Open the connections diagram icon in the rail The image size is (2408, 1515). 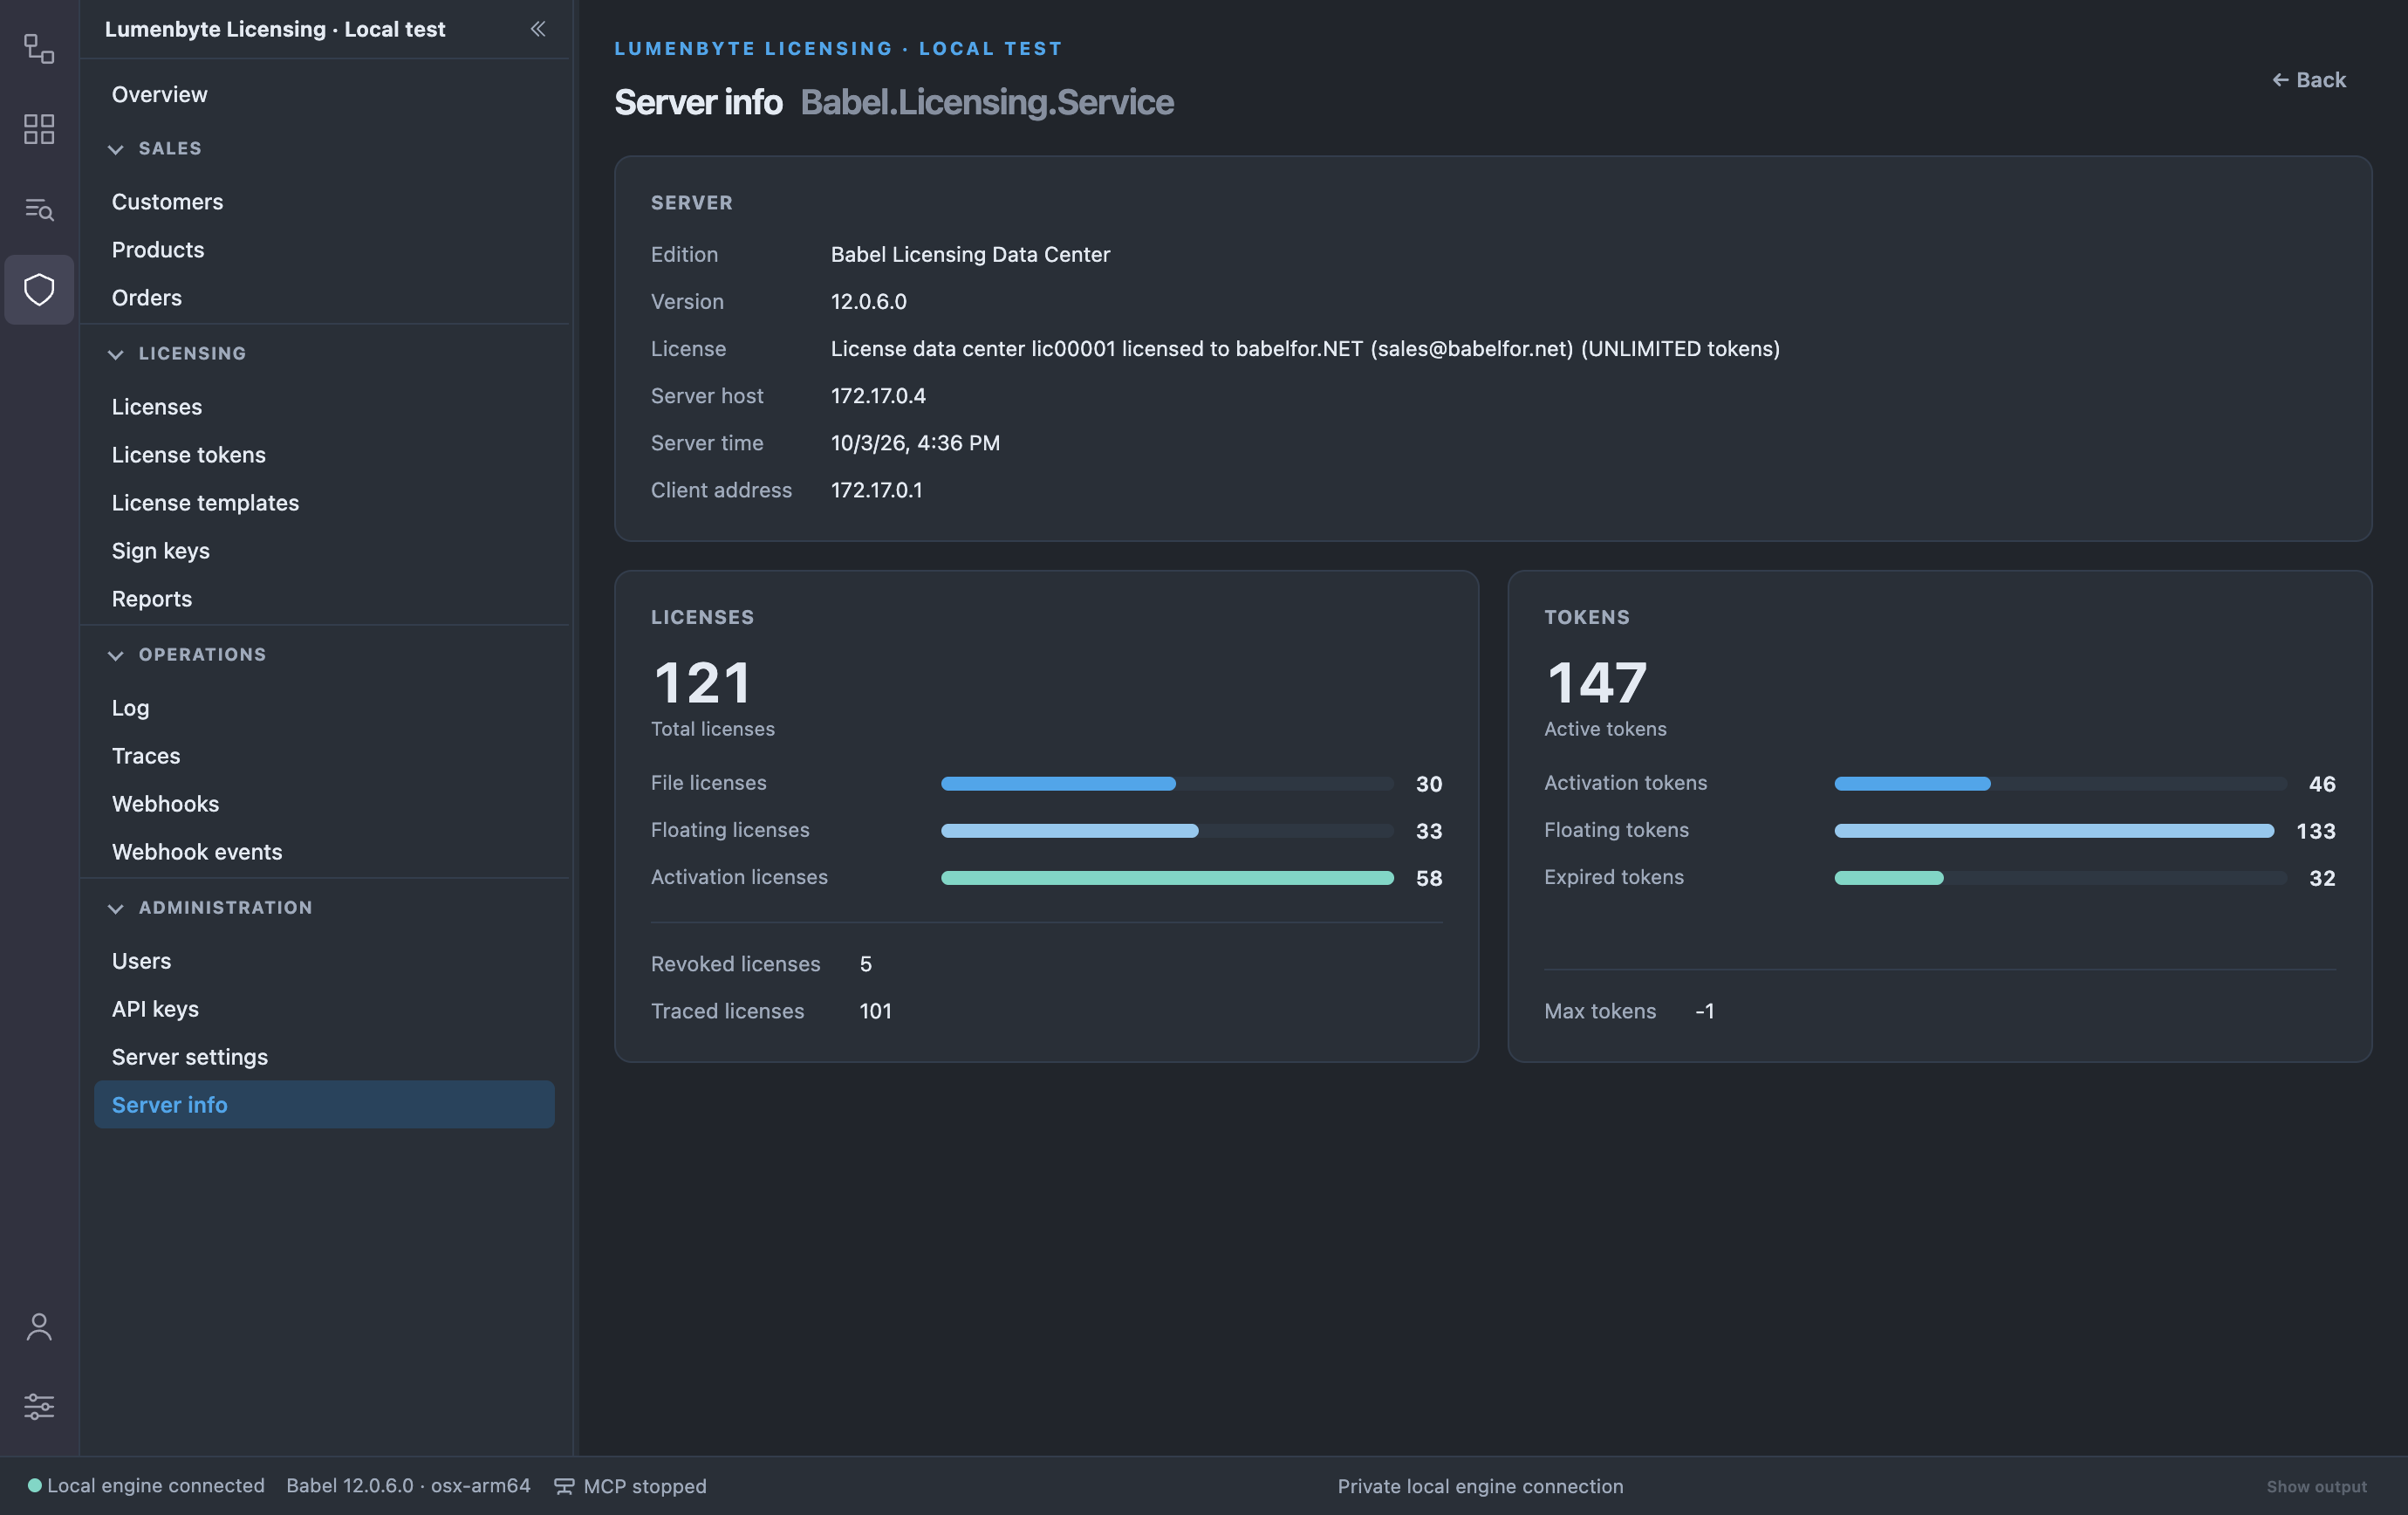39,49
